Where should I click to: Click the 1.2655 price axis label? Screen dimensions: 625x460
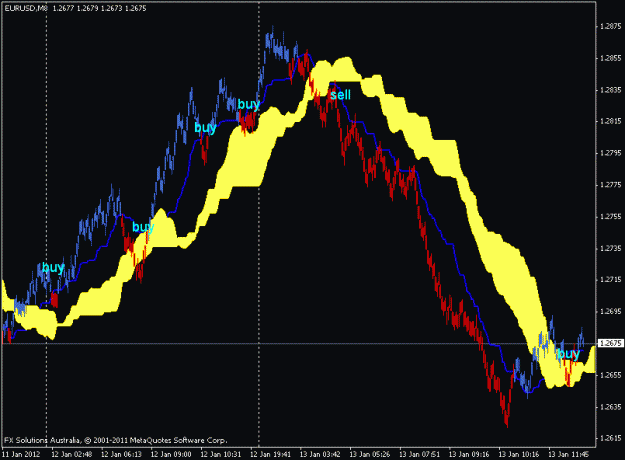coord(610,375)
